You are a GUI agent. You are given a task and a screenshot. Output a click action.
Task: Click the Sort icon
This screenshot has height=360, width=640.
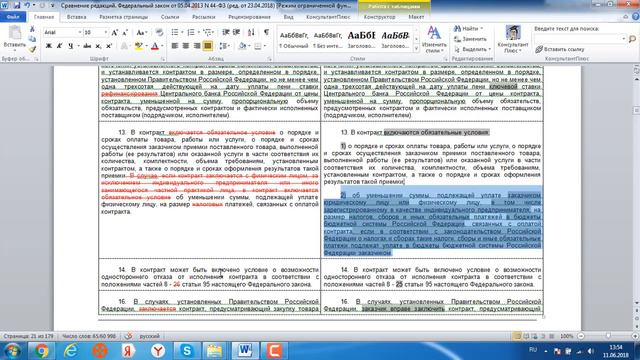coord(251,32)
